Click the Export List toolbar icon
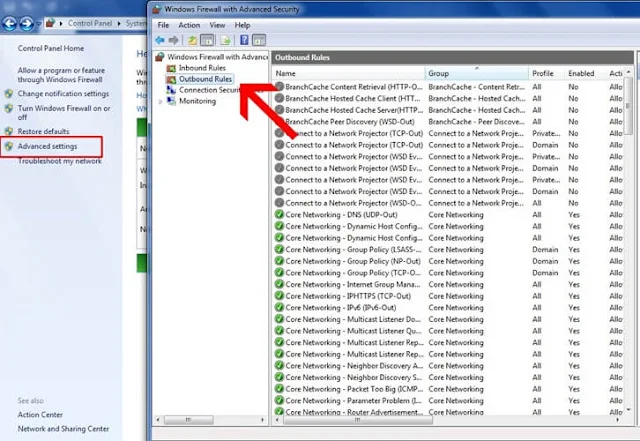Image resolution: width=640 pixels, height=441 pixels. [225, 40]
